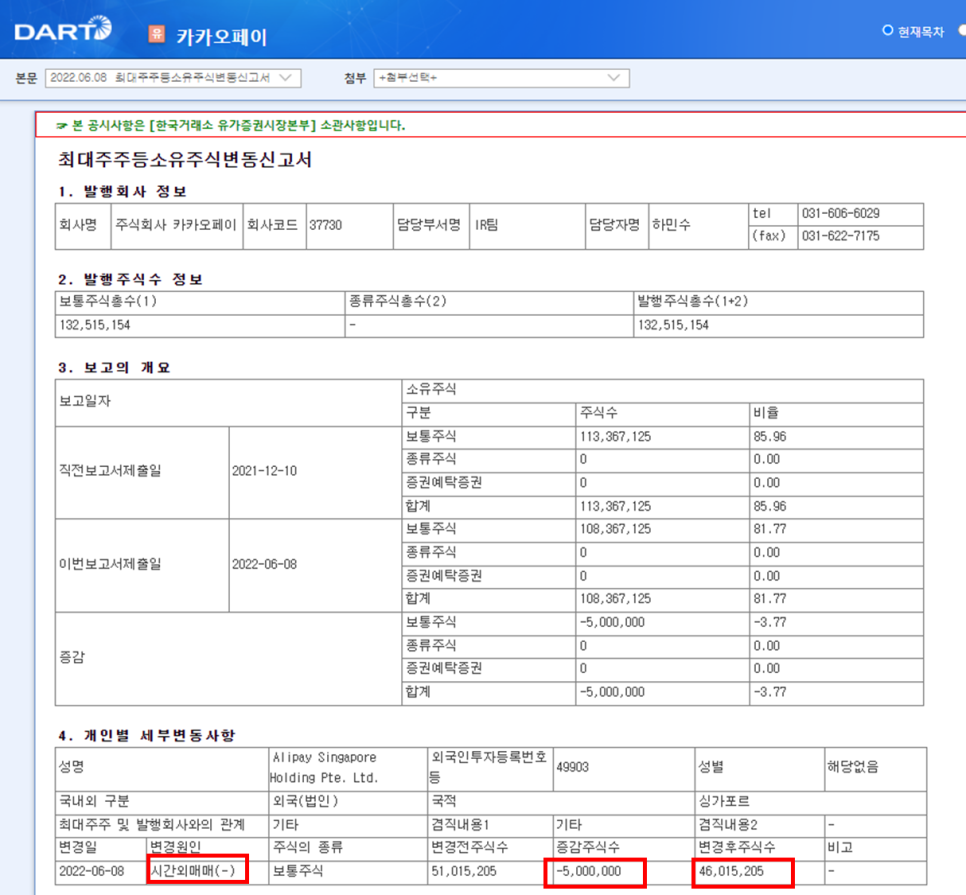Click the DART logo
Viewport: 966px width, 895px height.
pos(63,30)
